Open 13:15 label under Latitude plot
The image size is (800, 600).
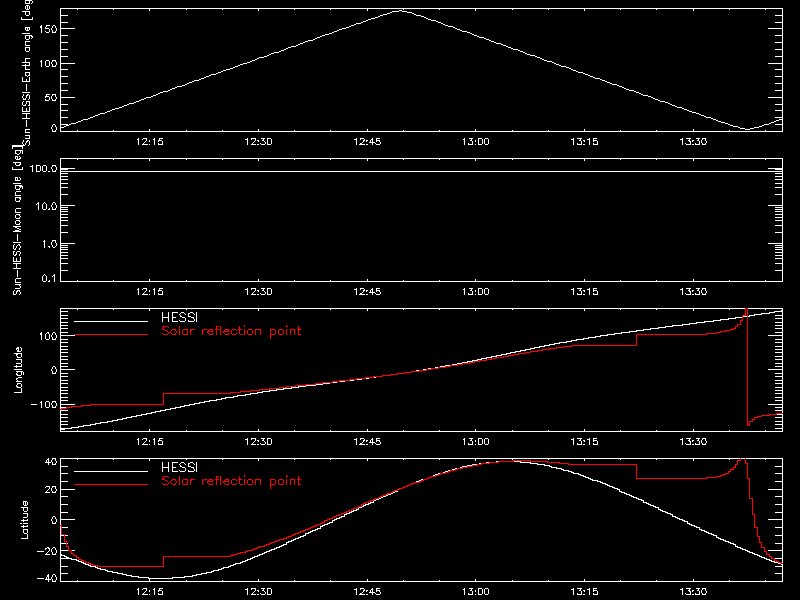(584, 591)
